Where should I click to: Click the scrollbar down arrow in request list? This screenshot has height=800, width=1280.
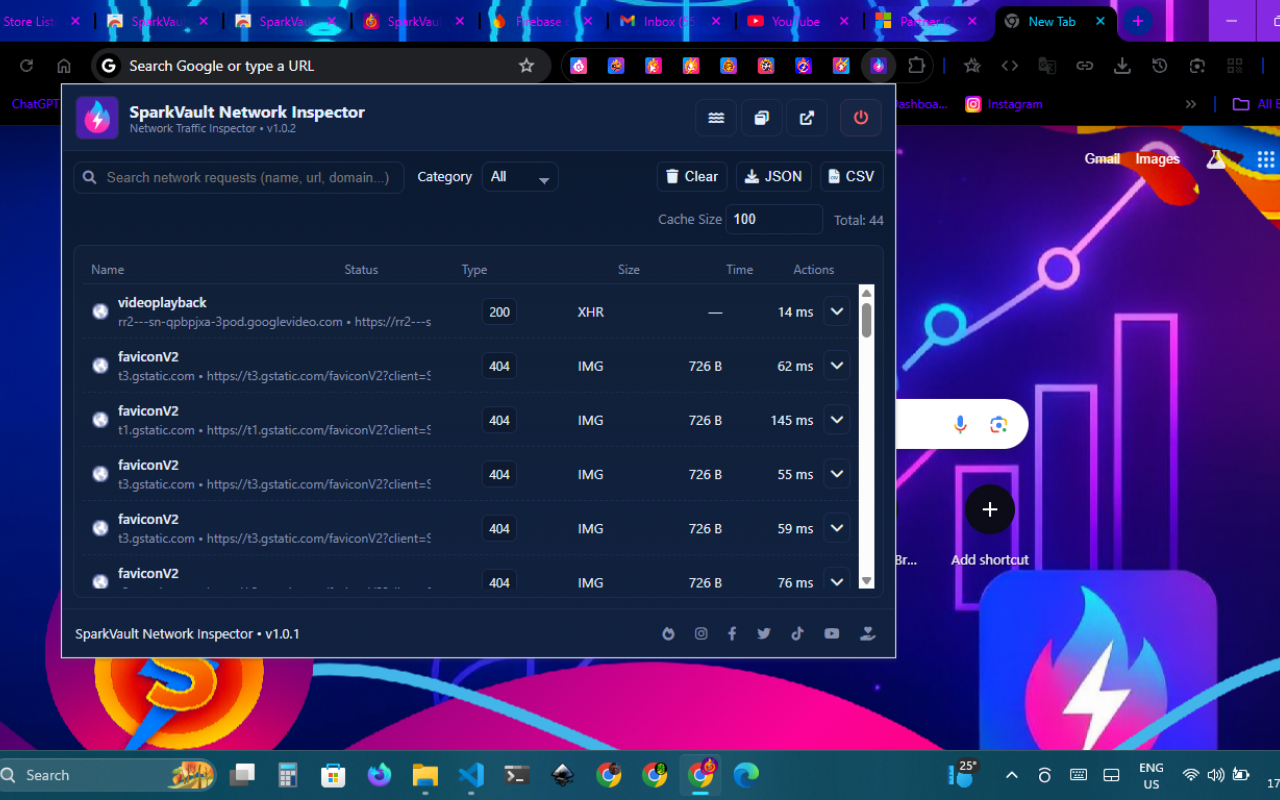(x=866, y=581)
